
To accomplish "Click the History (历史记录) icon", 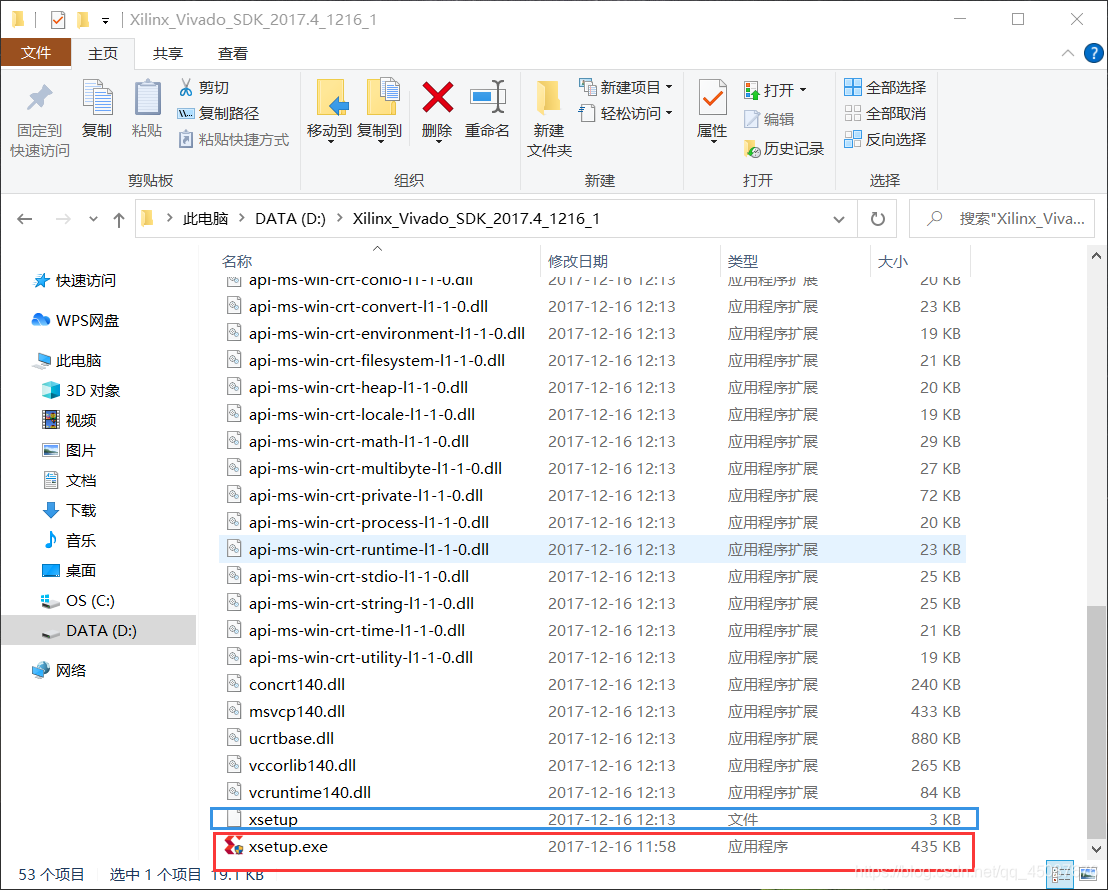I will (x=752, y=148).
